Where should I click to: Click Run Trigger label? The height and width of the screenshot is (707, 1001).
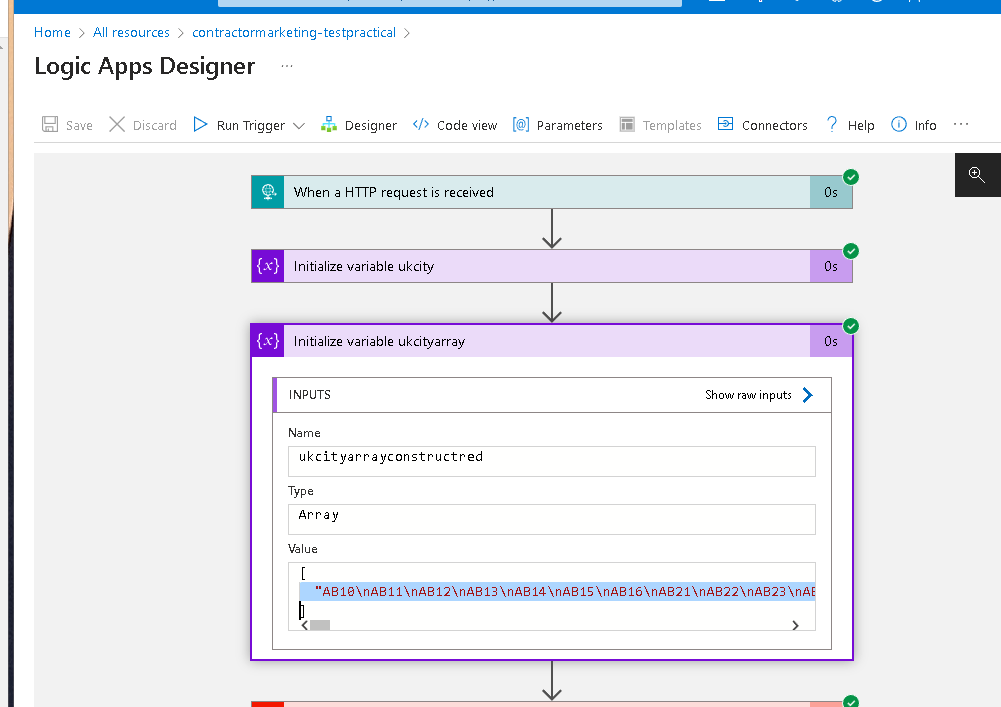click(x=251, y=125)
